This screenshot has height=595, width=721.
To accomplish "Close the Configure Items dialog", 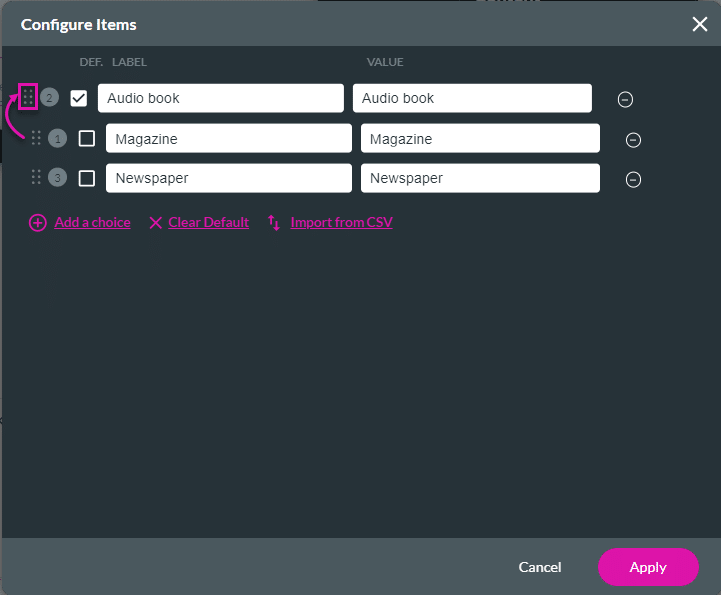I will [699, 24].
